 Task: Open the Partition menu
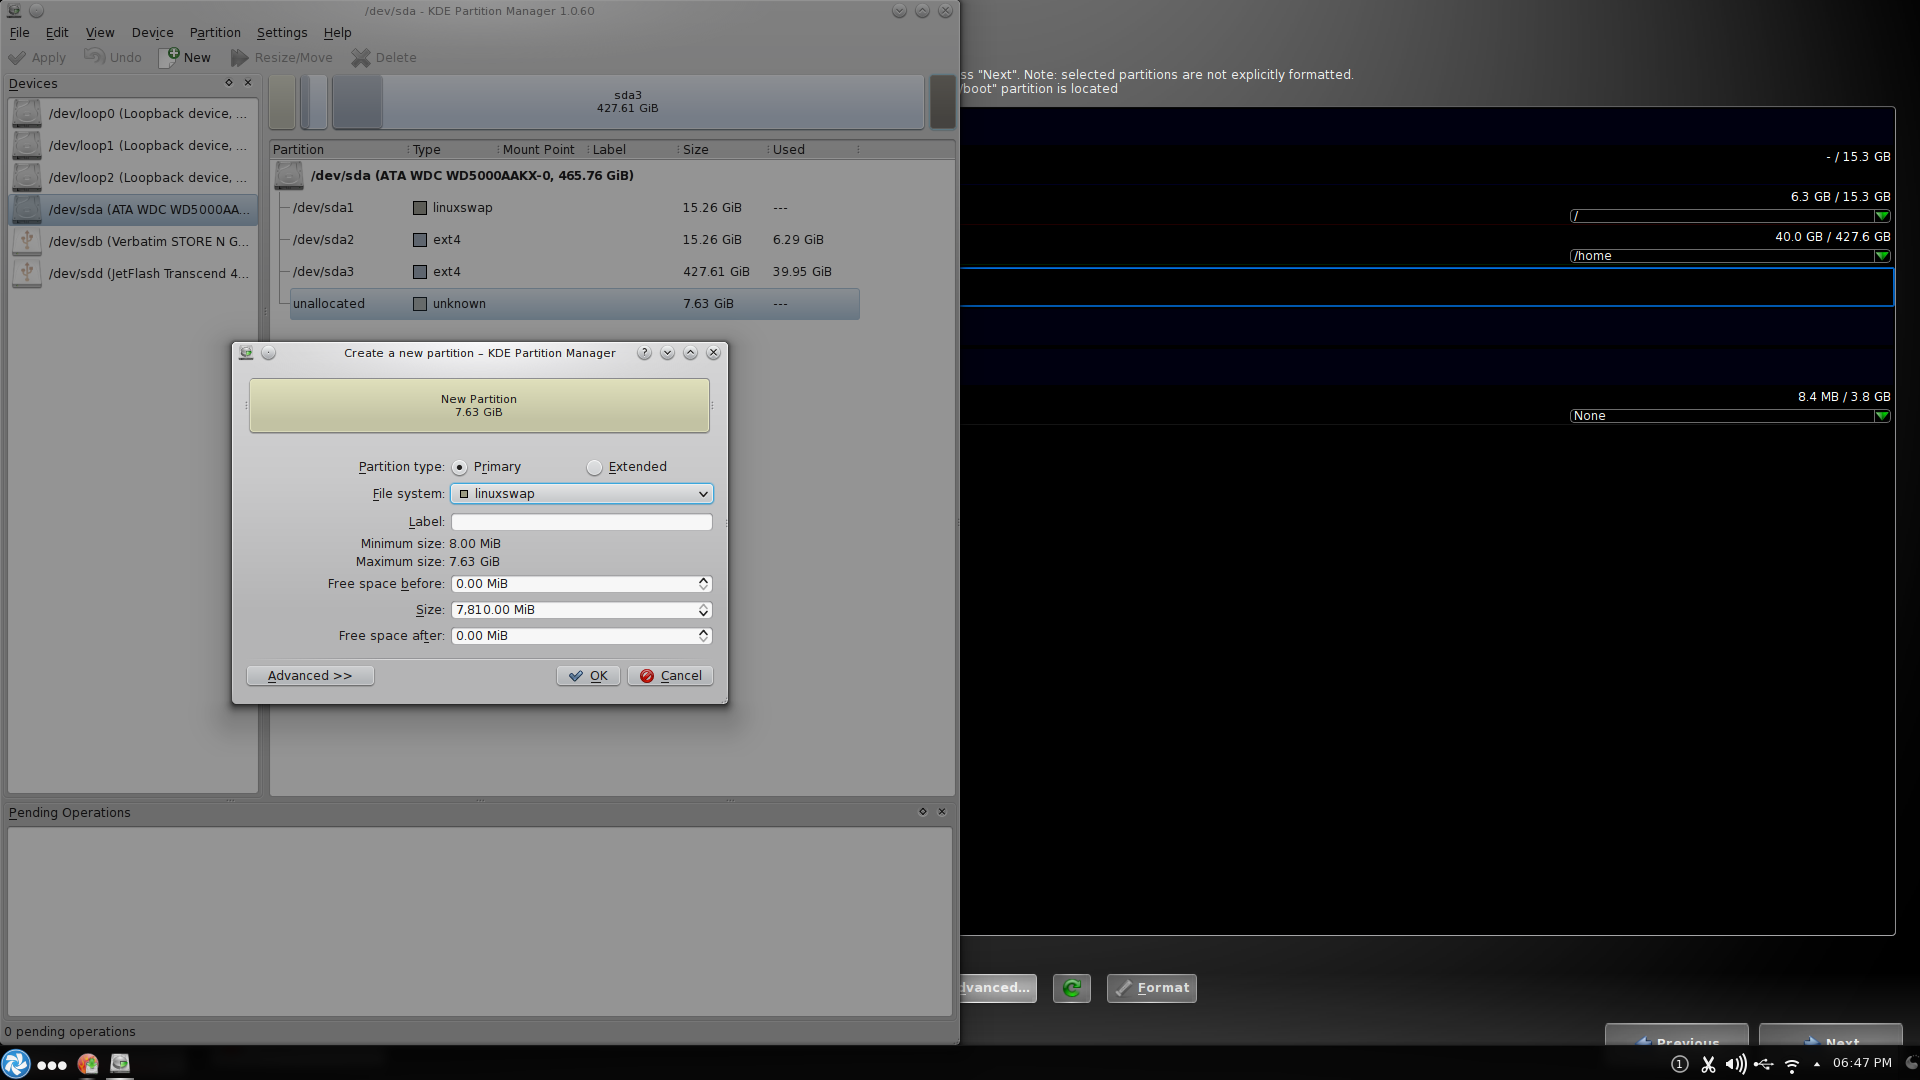pyautogui.click(x=215, y=33)
